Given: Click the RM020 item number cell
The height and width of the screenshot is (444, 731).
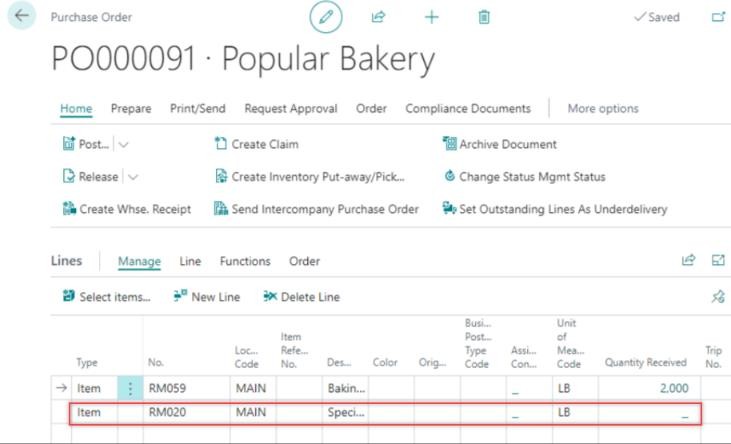Looking at the screenshot, I should [168, 412].
